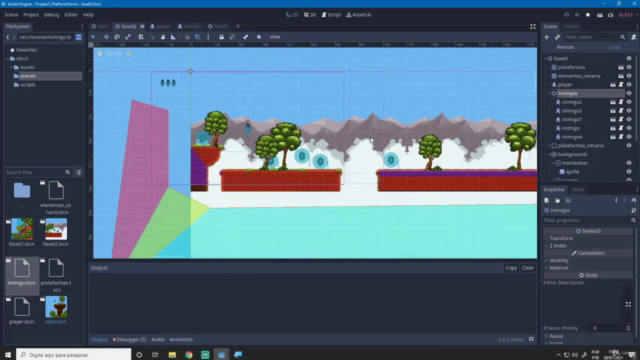Select the Rotate mode tool
The image size is (640, 360).
pyautogui.click(x=117, y=37)
